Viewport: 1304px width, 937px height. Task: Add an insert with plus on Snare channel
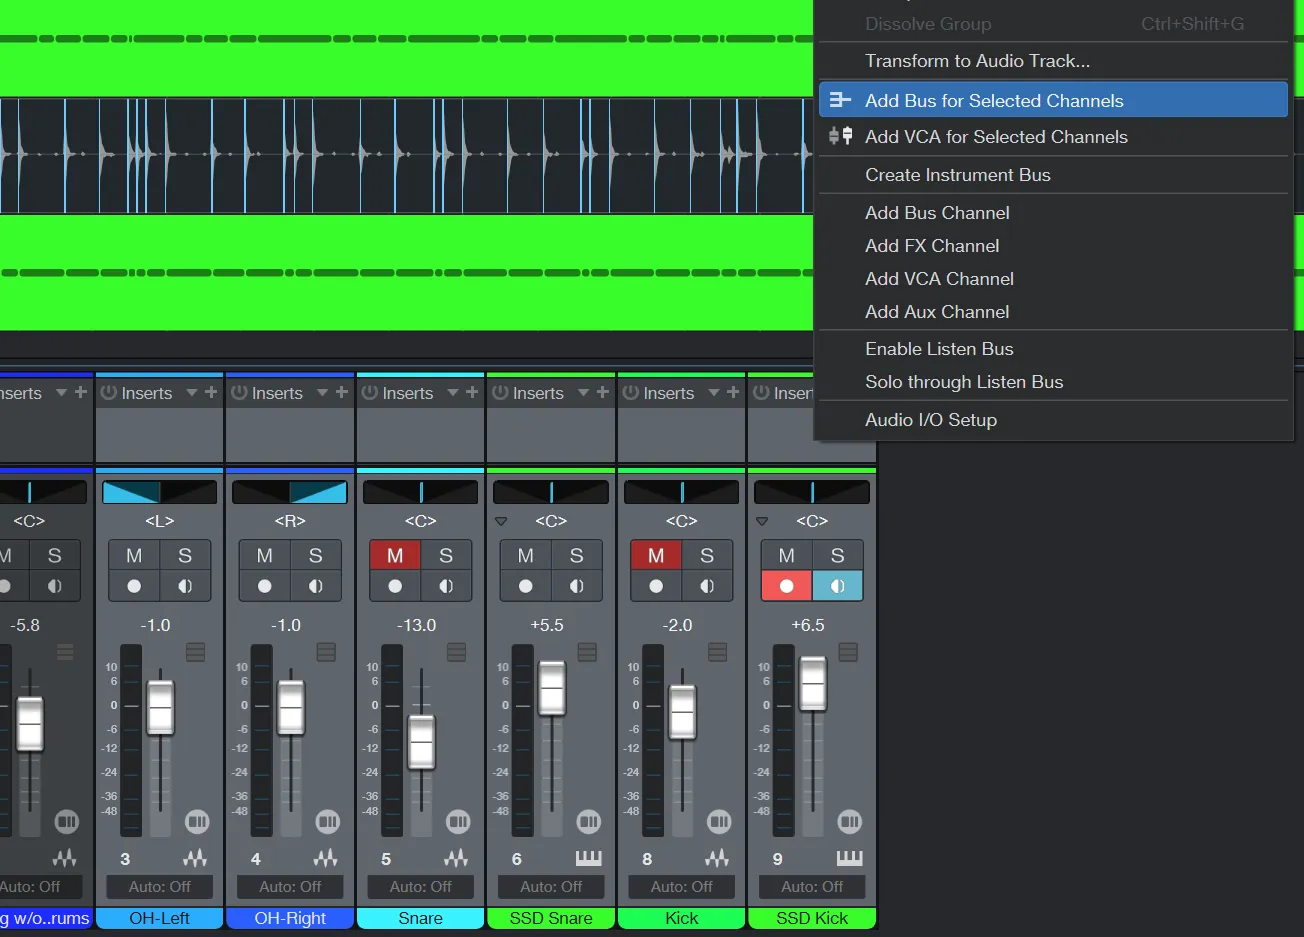click(472, 393)
